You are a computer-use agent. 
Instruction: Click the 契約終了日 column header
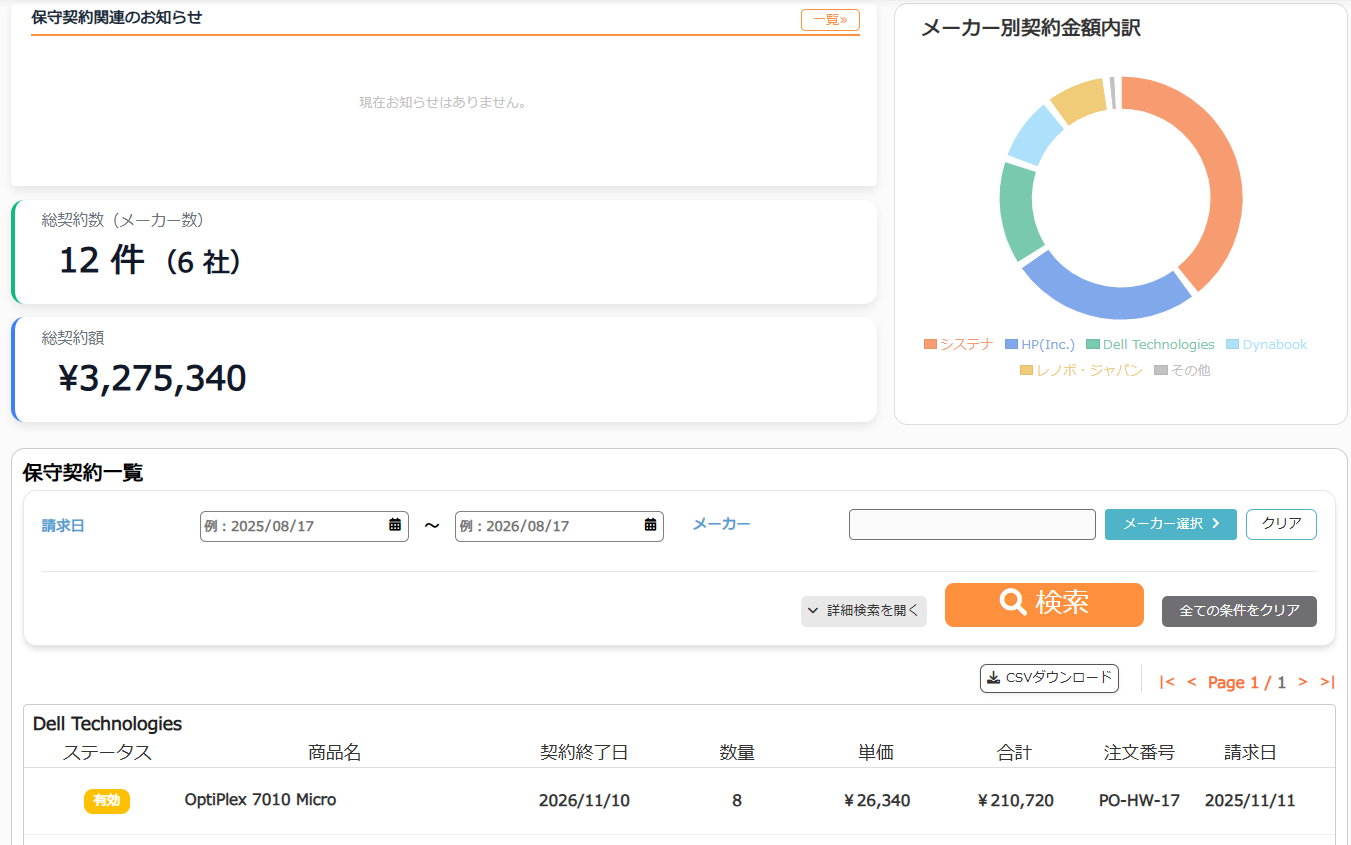(584, 753)
